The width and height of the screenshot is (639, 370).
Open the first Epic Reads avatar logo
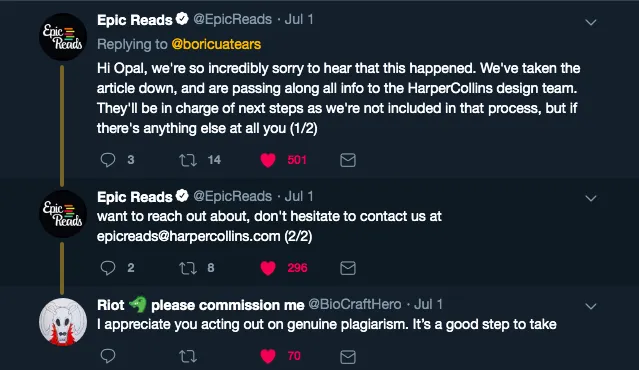[x=63, y=37]
